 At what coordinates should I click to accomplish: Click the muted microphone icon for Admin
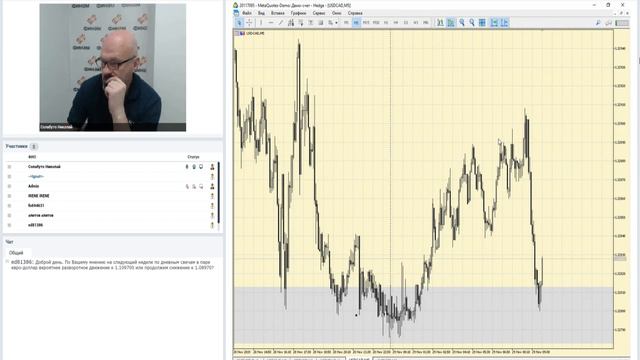pyautogui.click(x=187, y=186)
